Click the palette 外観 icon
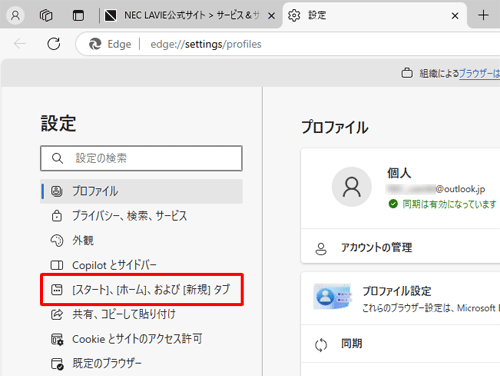The height and width of the screenshot is (376, 500). 57,240
